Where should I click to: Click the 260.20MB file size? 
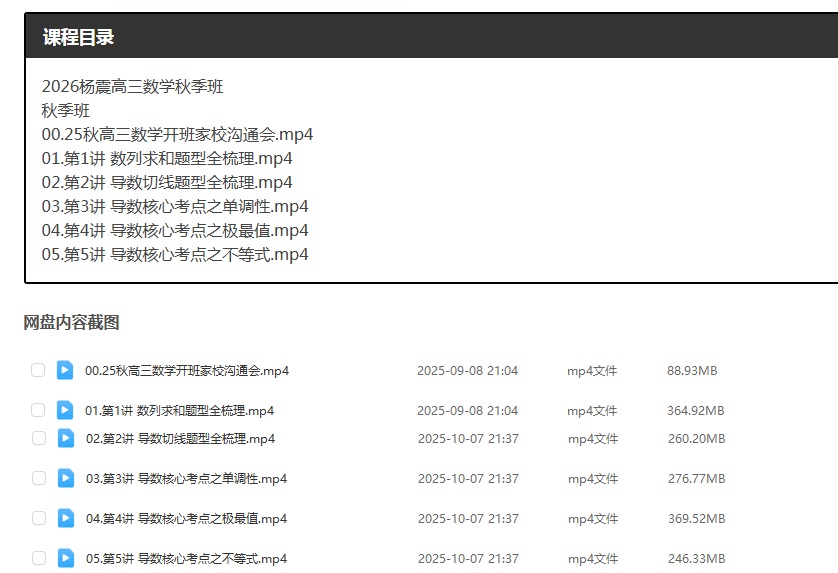pos(697,438)
